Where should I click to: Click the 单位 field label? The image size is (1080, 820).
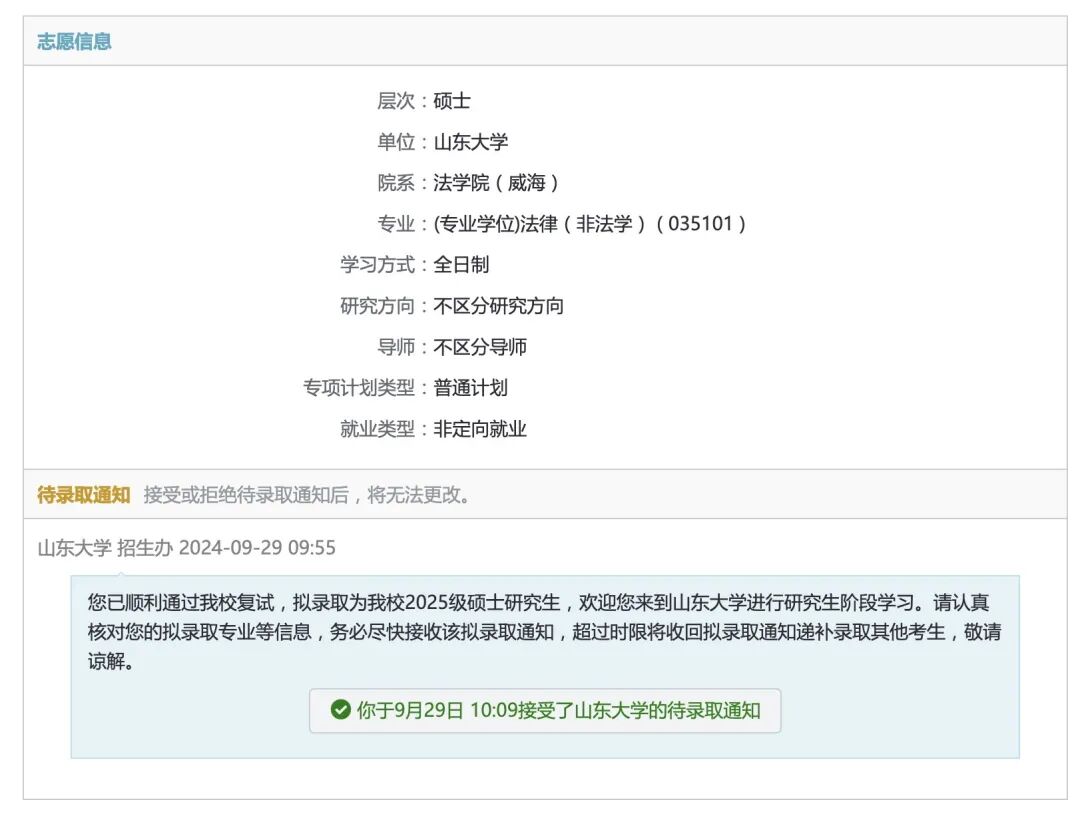pyautogui.click(x=396, y=142)
